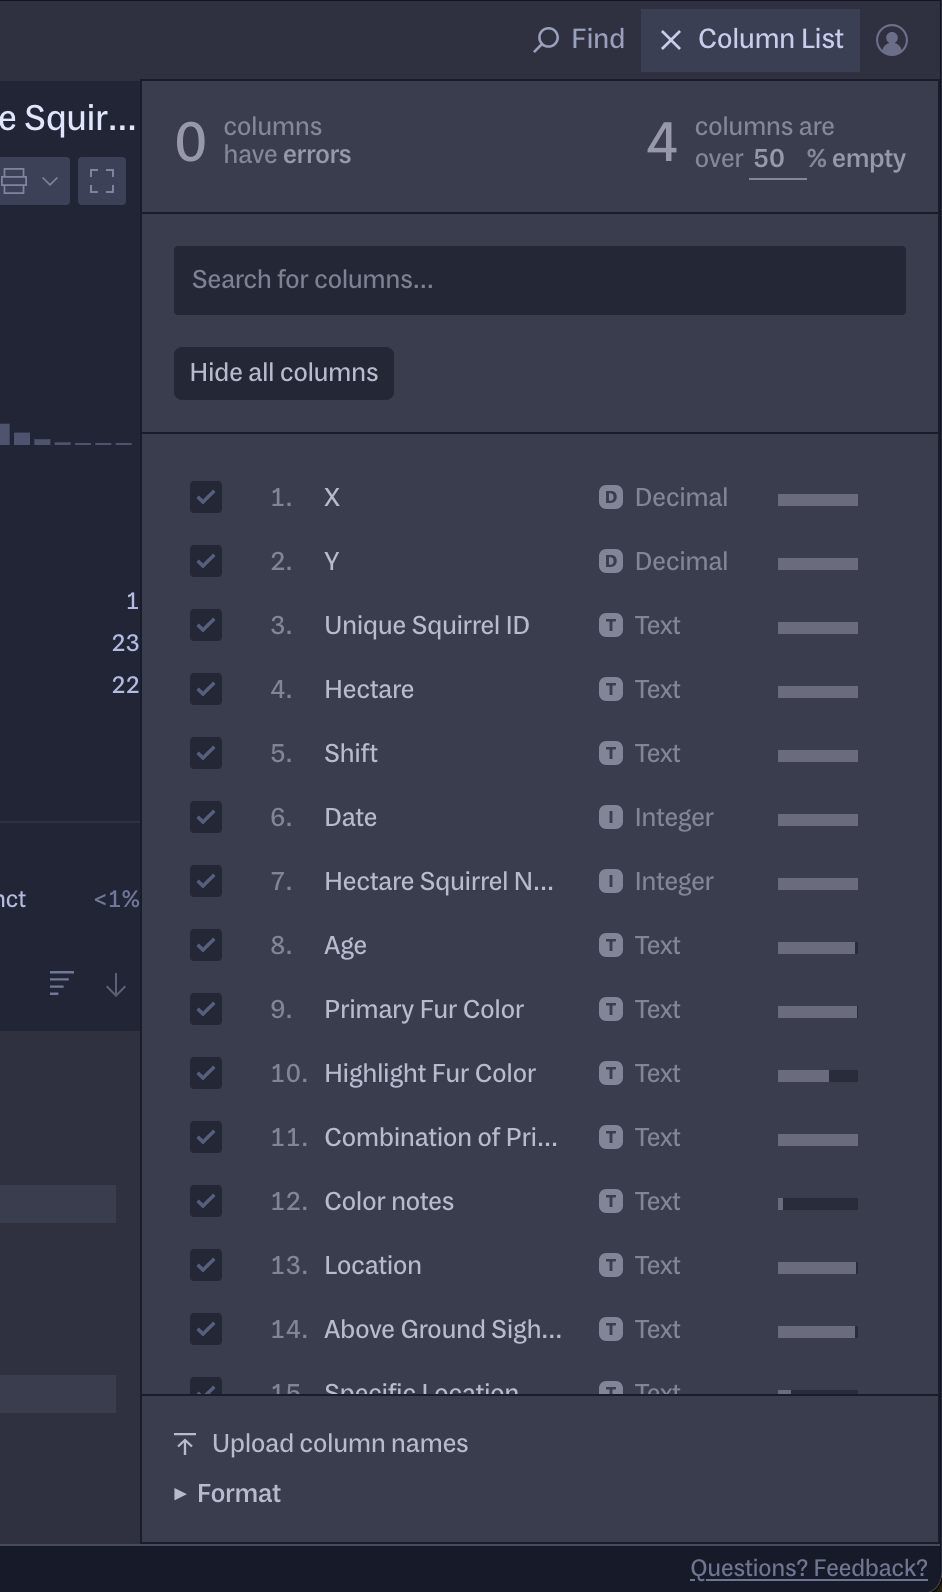This screenshot has height=1592, width=942.
Task: Toggle the Color notes checkbox
Action: (x=206, y=1201)
